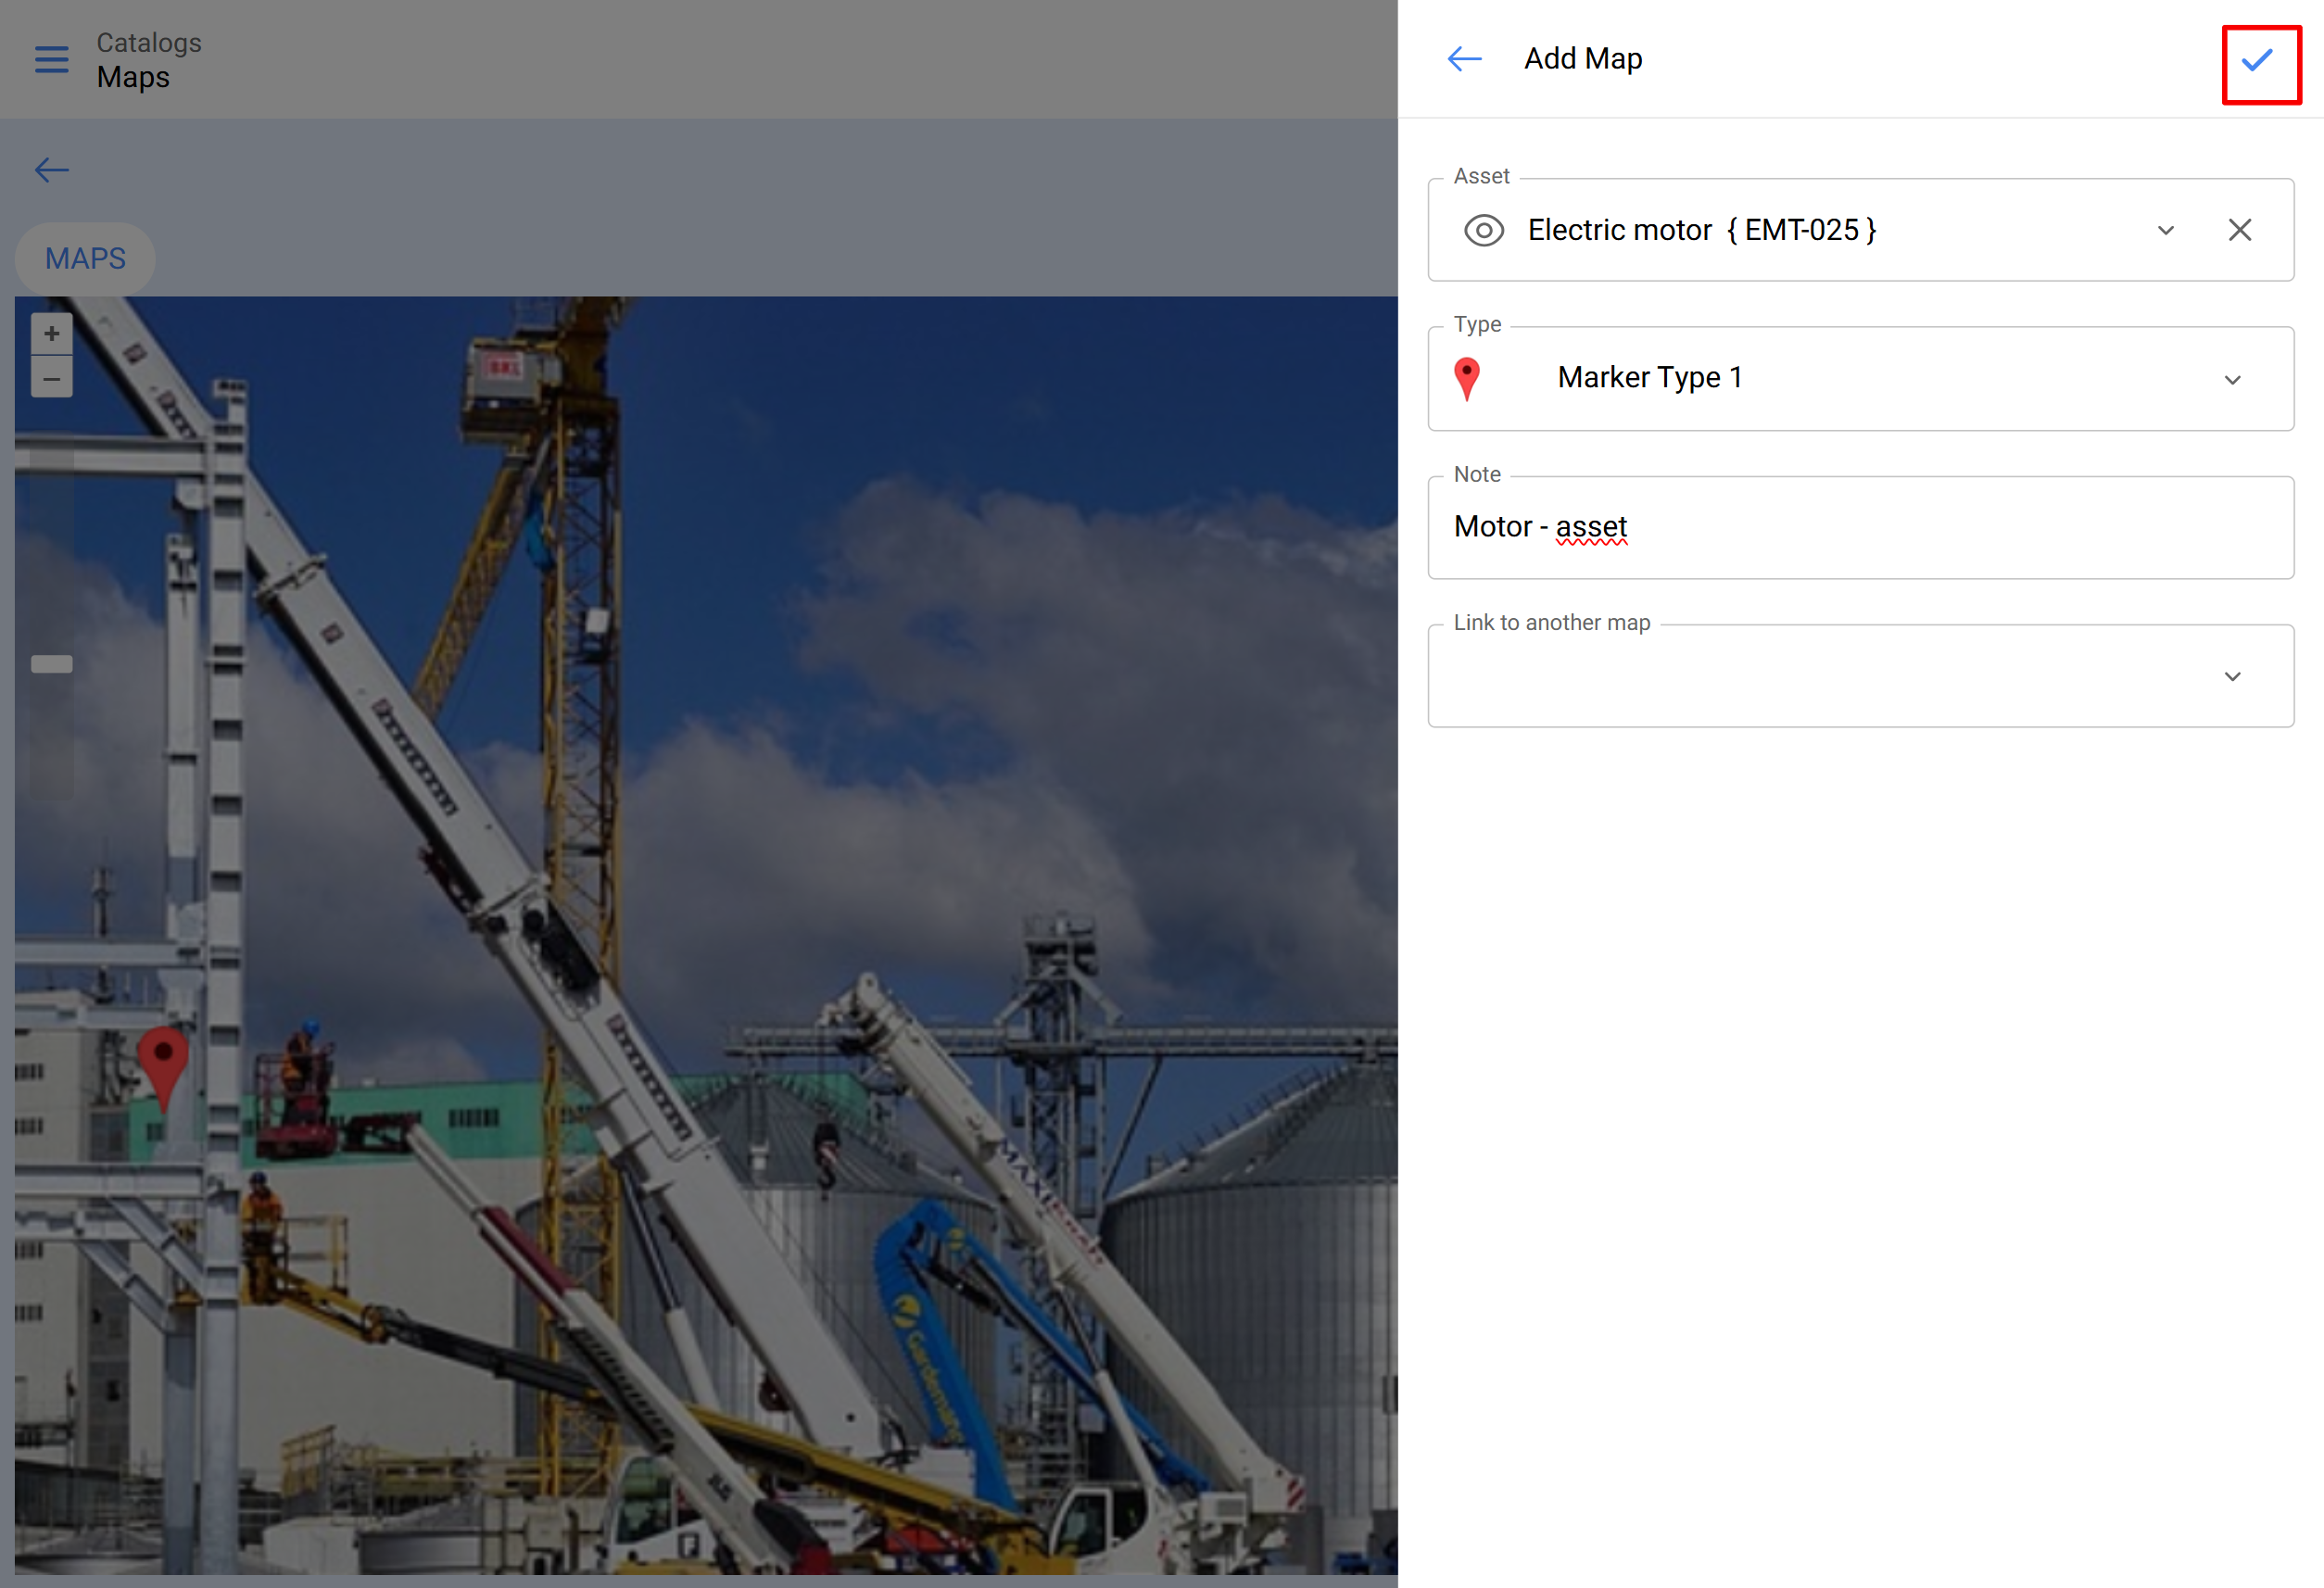Viewport: 2324px width, 1588px height.
Task: Clear the selected Electric motor asset
Action: coord(2239,230)
